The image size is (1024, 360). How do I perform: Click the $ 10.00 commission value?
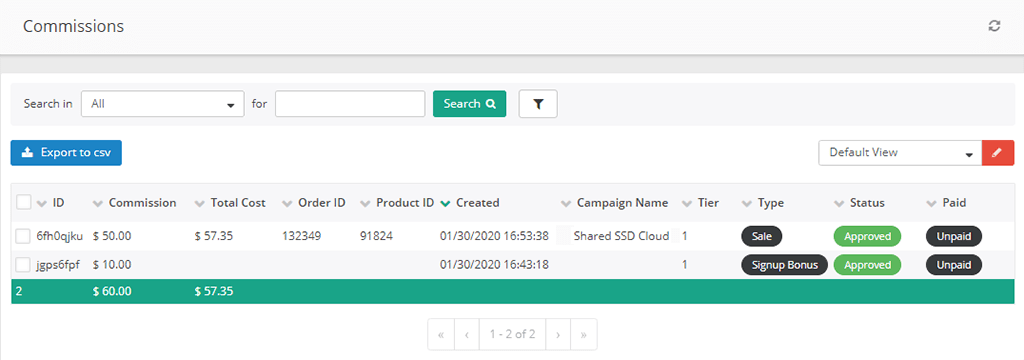coord(112,265)
